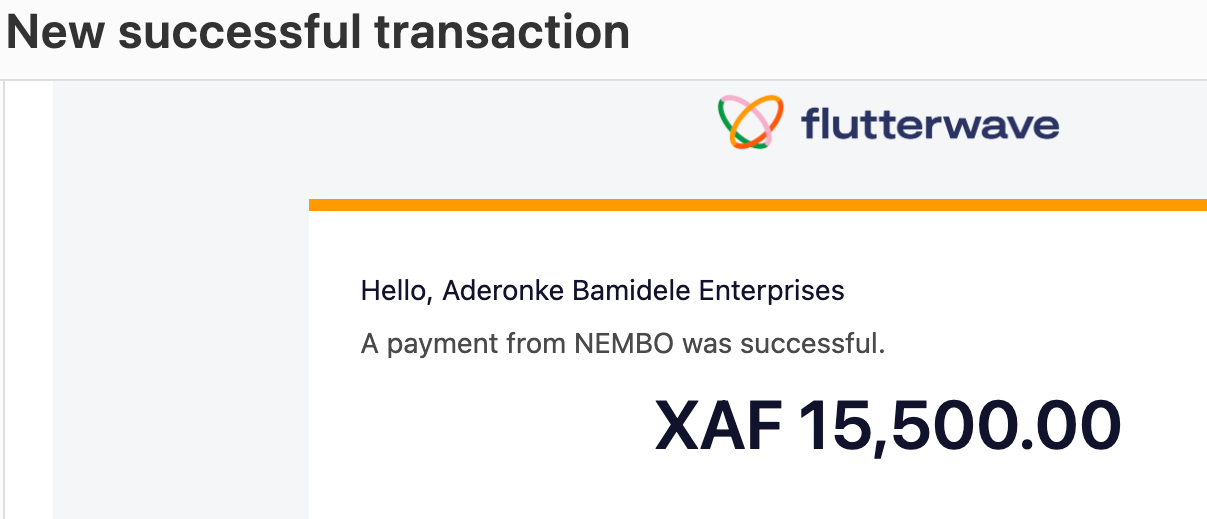Screen dimensions: 1207x519
Task: Click the word "payment" in the message
Action: click(x=443, y=345)
